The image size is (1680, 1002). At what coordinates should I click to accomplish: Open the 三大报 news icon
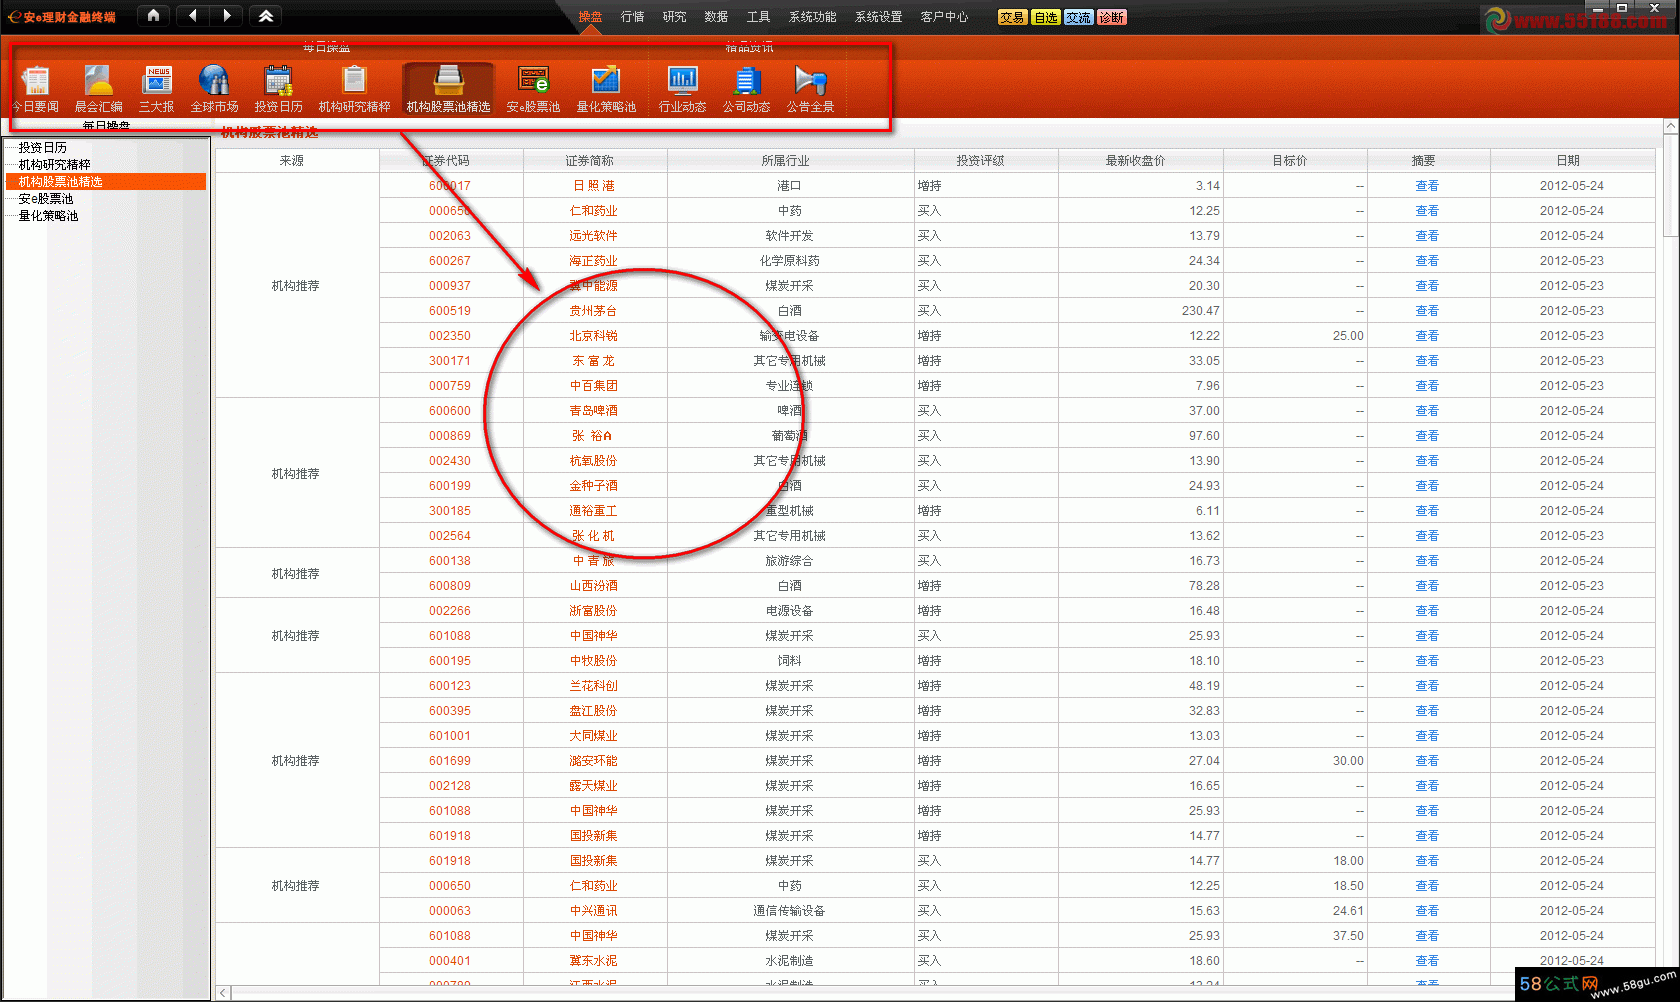[157, 88]
